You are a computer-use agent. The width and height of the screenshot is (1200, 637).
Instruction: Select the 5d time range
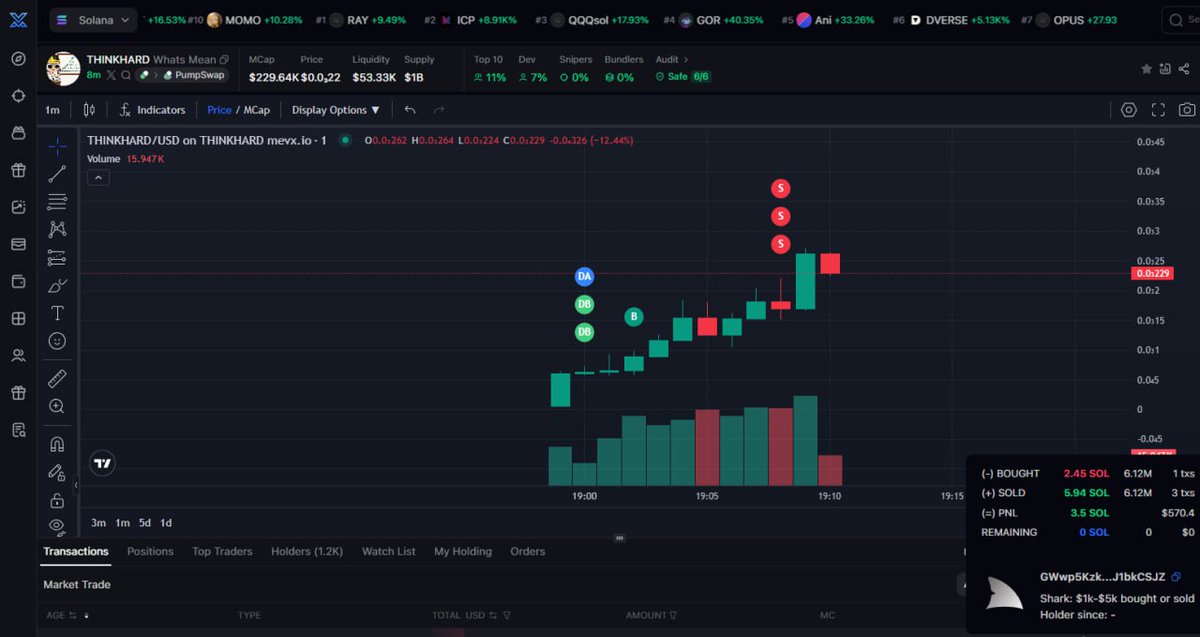[145, 523]
